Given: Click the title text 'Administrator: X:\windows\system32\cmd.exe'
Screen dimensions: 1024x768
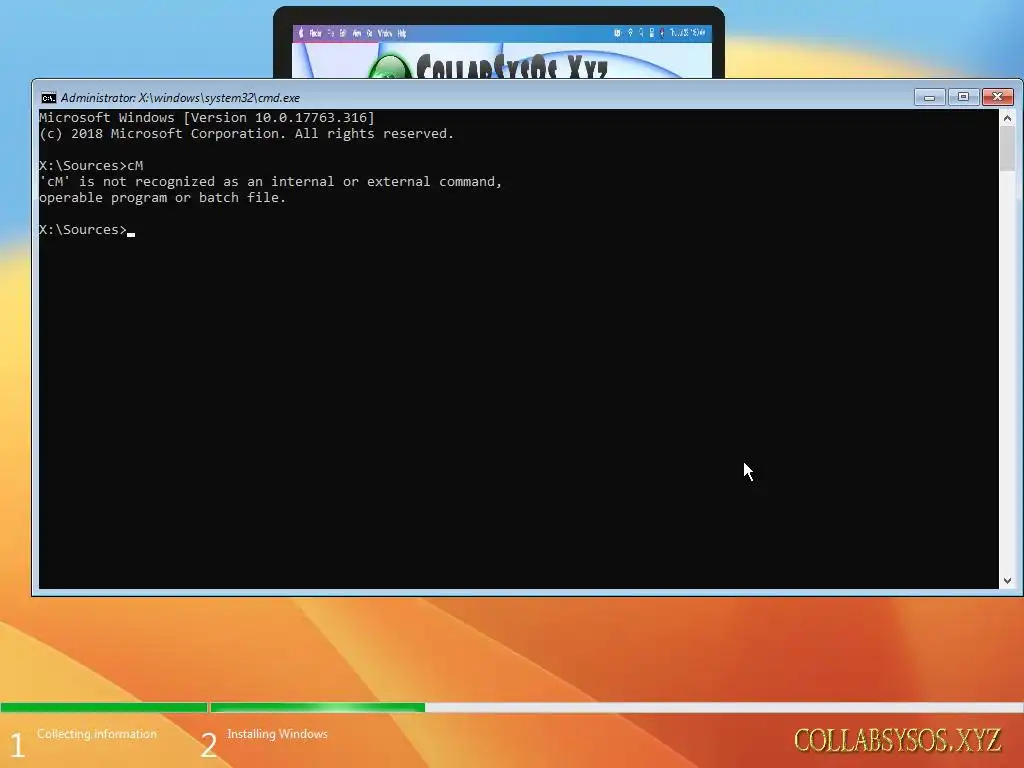Looking at the screenshot, I should [180, 98].
